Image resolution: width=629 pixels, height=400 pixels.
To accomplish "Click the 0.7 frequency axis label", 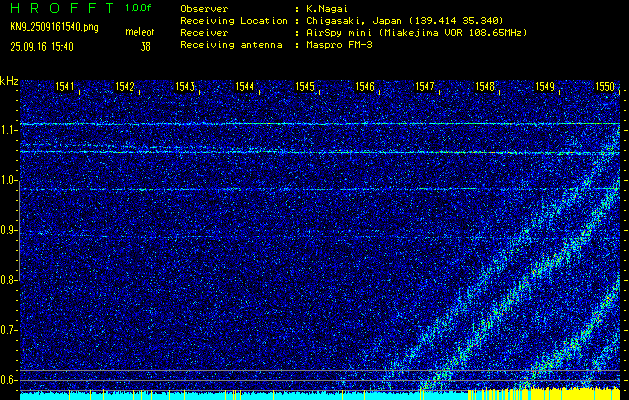I will [8, 330].
